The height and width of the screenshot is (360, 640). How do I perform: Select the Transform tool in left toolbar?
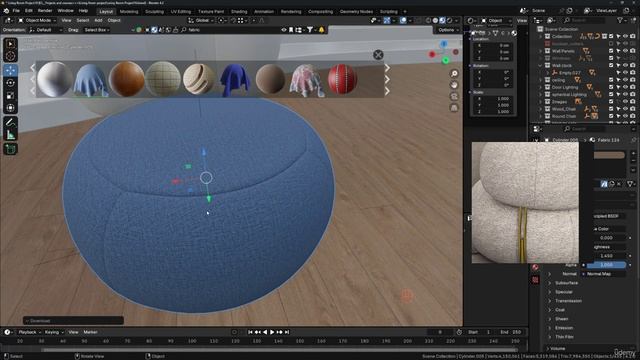click(10, 108)
